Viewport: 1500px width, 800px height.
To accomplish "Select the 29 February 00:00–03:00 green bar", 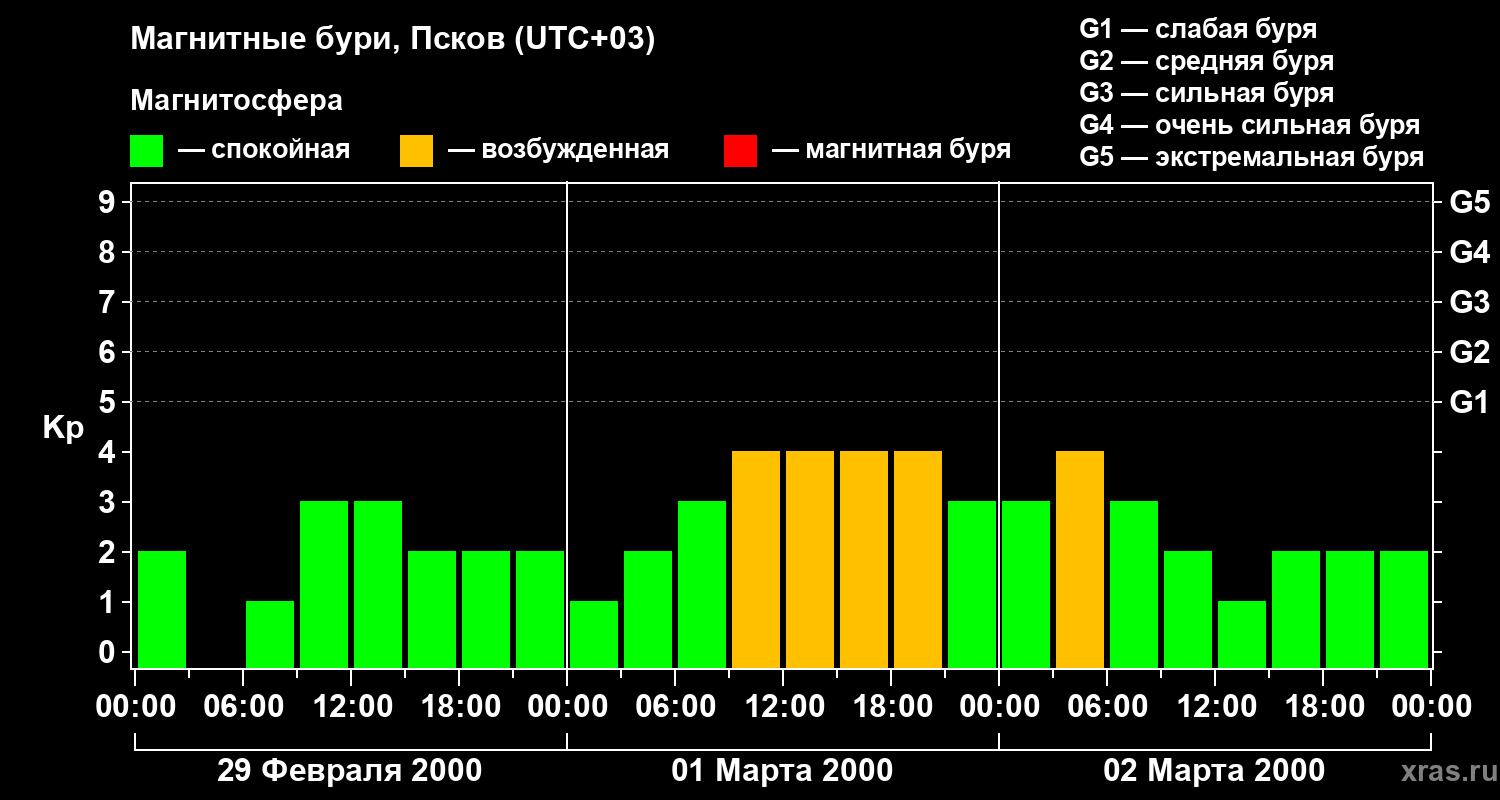I will pos(162,609).
